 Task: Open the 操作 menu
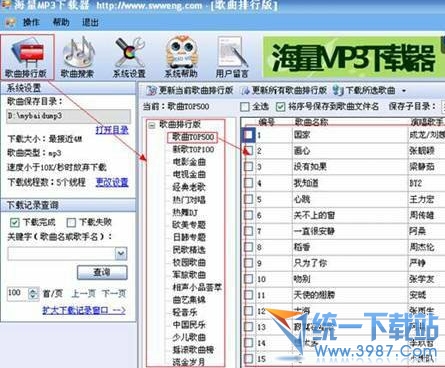pos(31,22)
